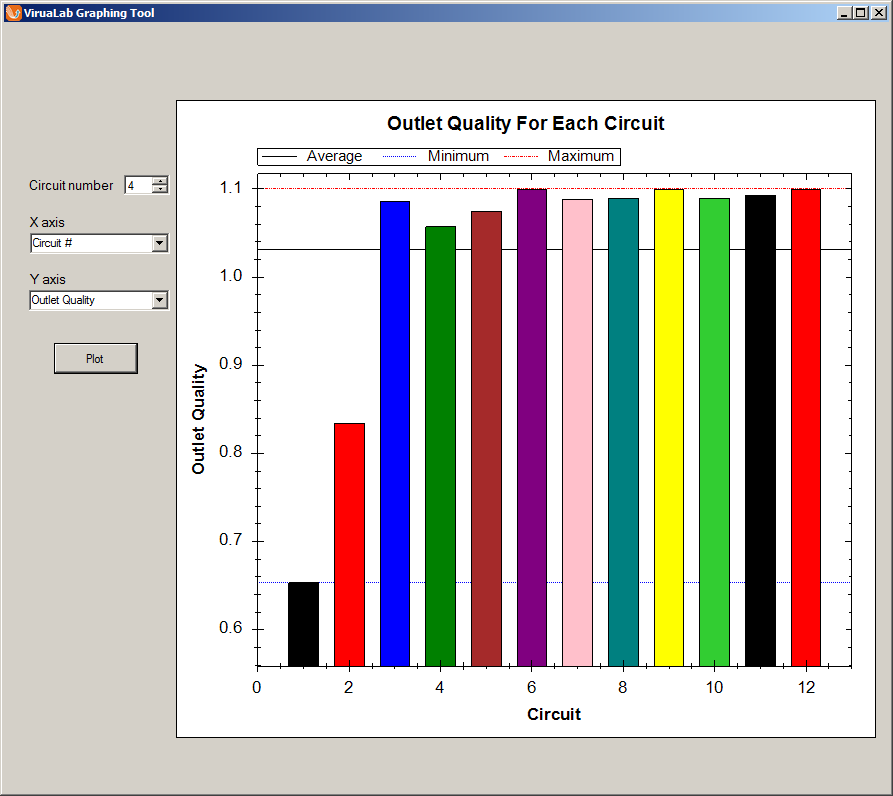Decrease circuit number with the down arrow

(160, 189)
